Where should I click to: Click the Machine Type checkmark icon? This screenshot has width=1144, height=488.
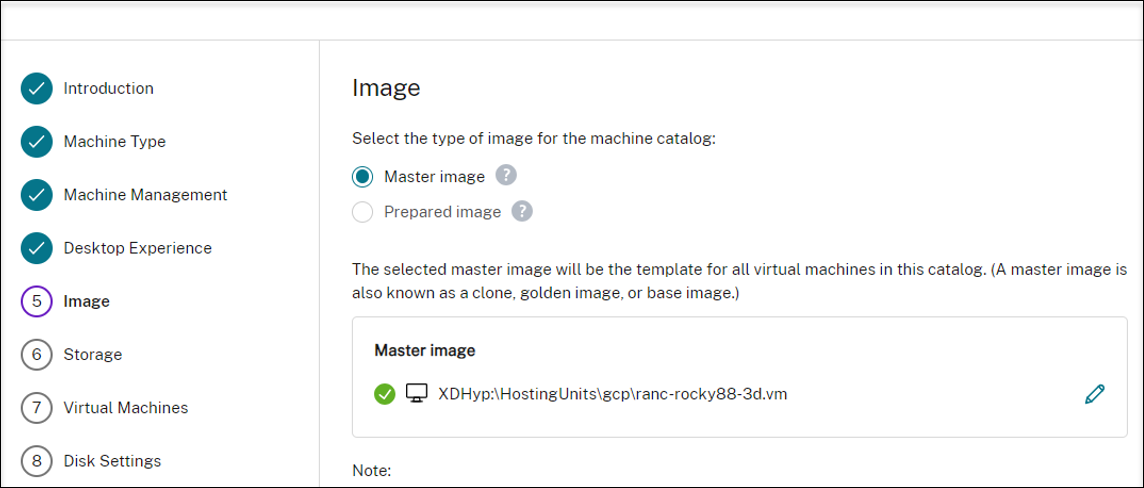[x=36, y=142]
